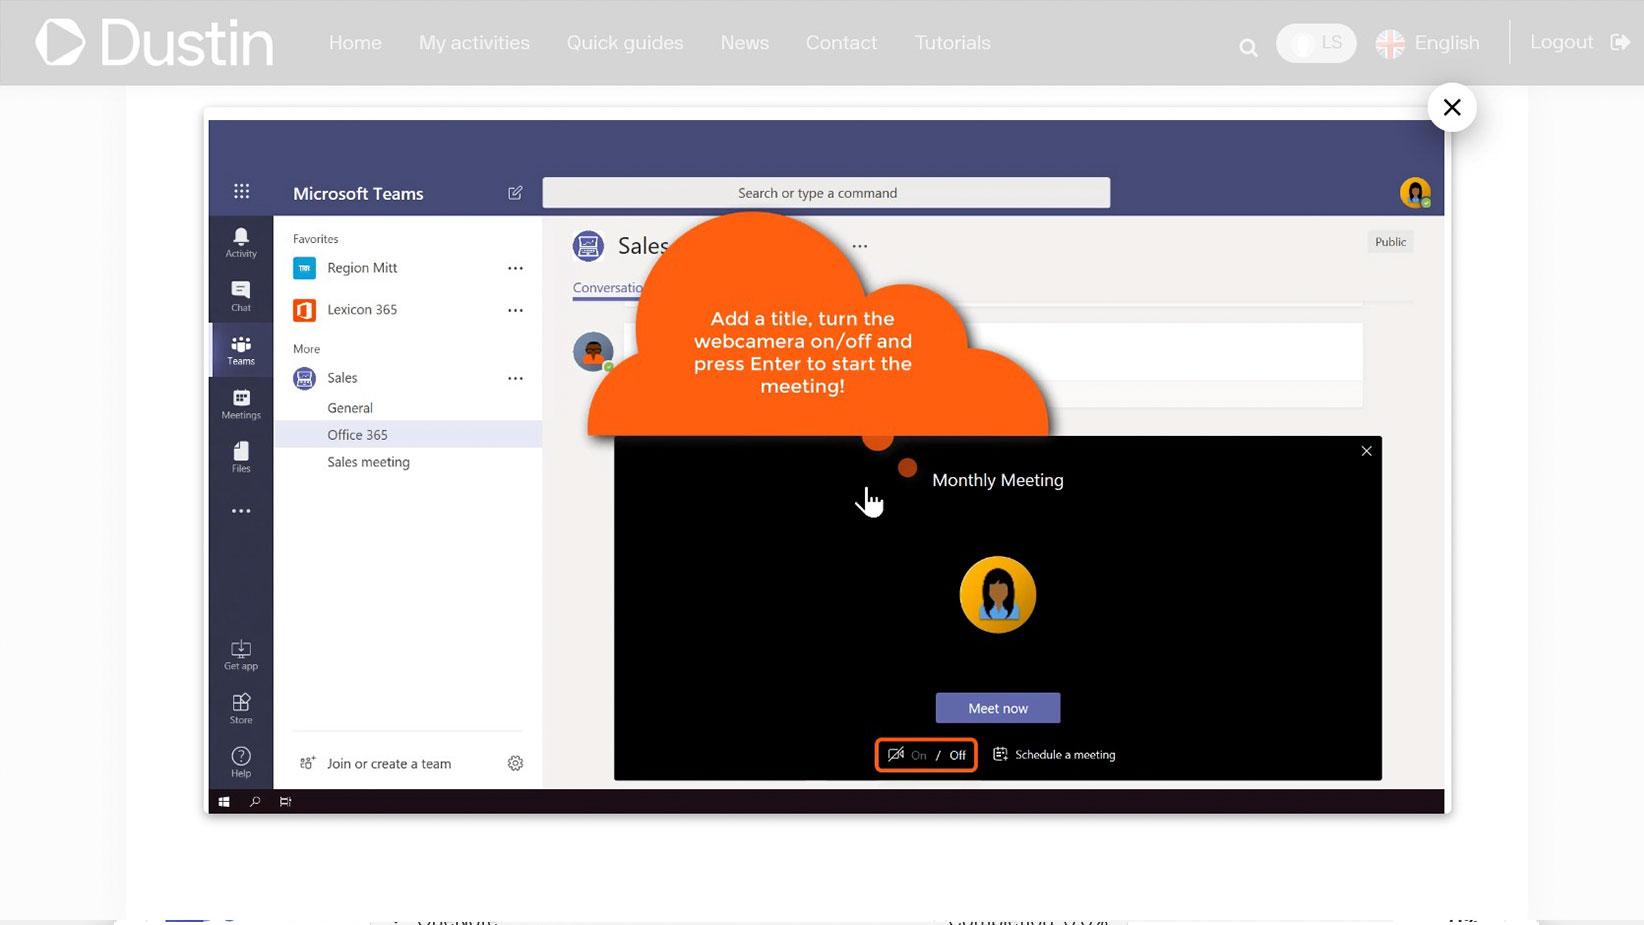
Task: Open the Tutorials menu item
Action: pos(952,43)
